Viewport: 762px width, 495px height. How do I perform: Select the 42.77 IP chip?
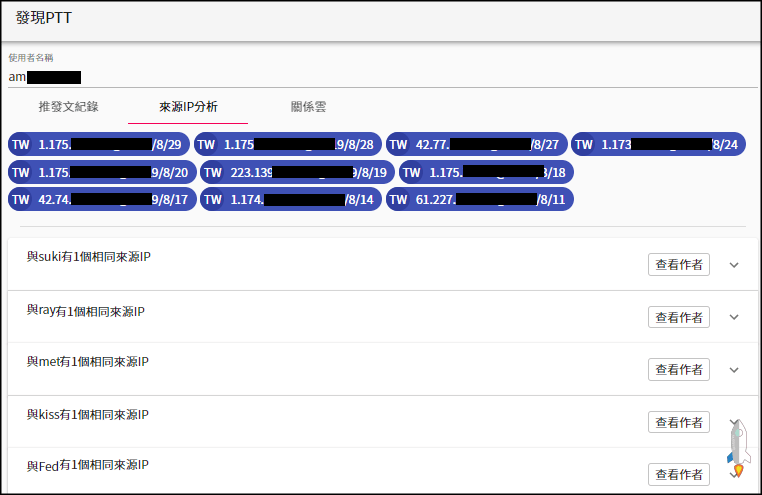click(477, 144)
